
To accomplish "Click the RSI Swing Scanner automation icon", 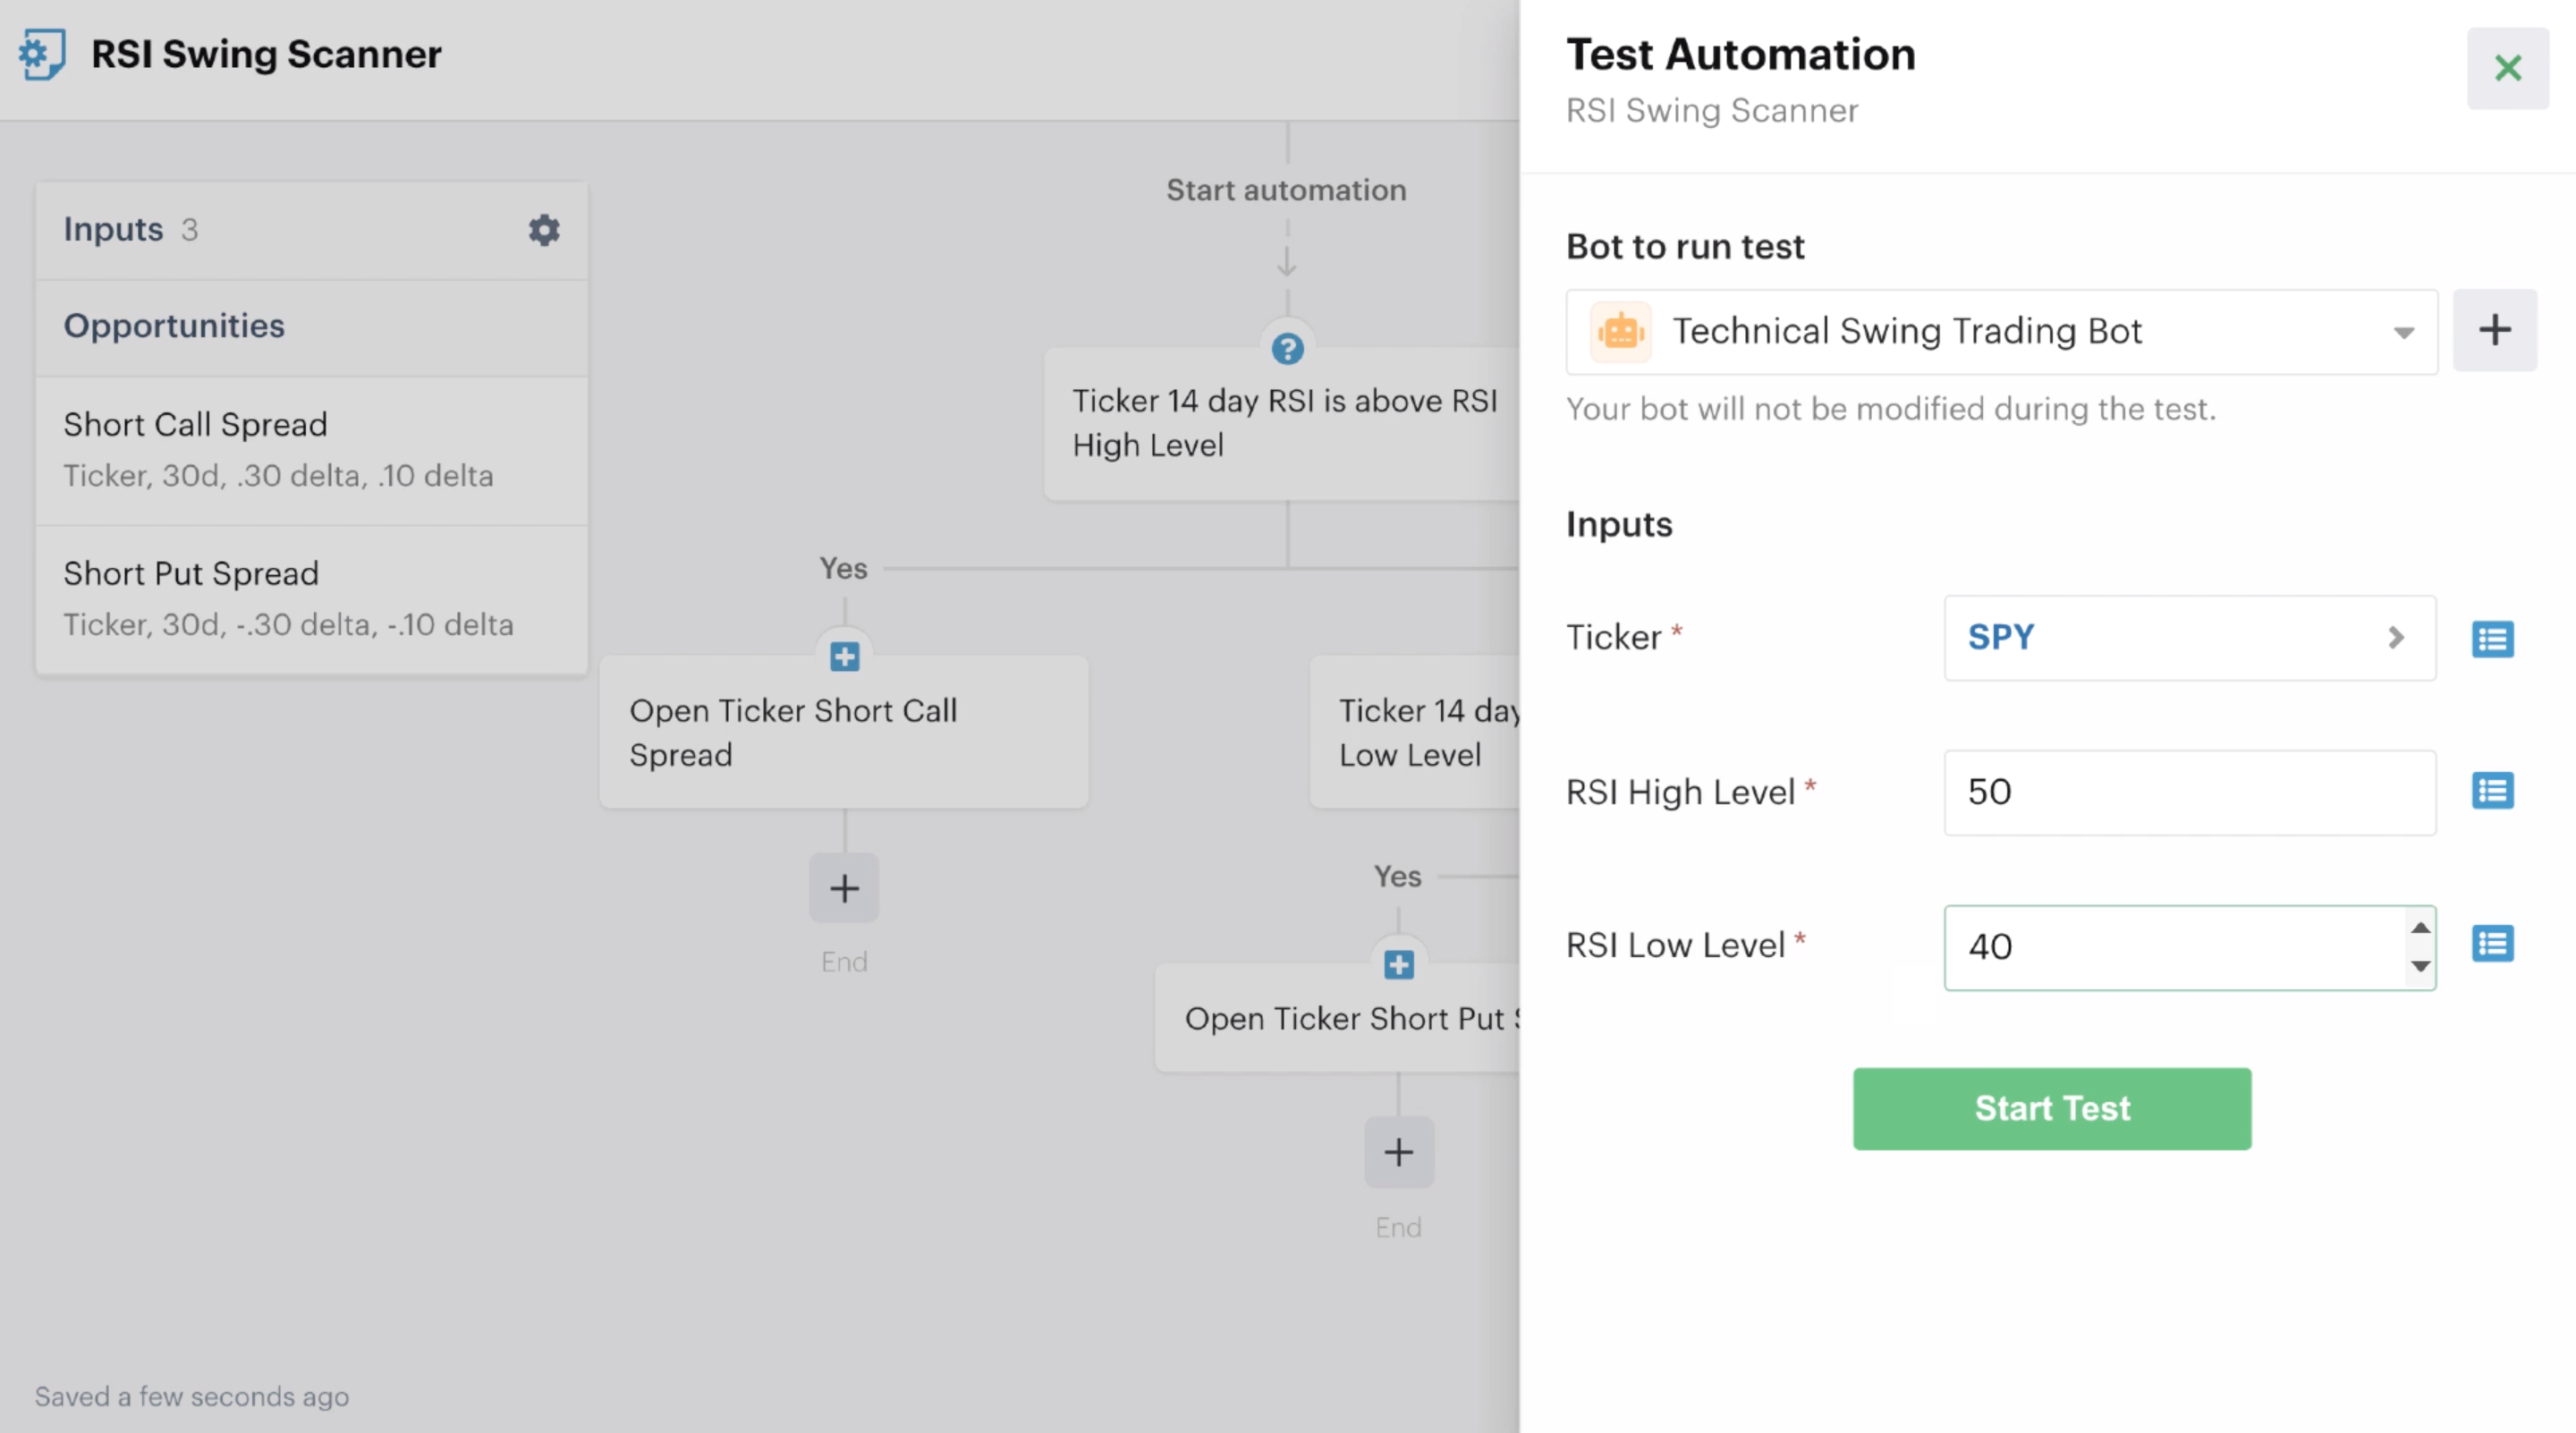I will (x=42, y=54).
